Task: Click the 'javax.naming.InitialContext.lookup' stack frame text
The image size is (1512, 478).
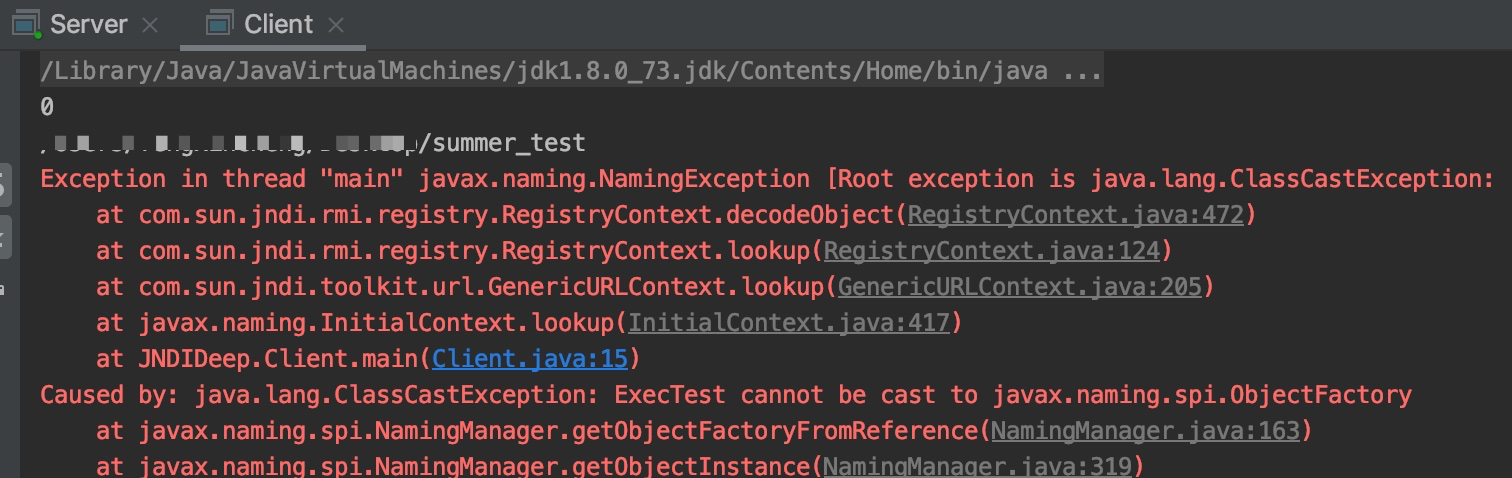Action: (377, 323)
